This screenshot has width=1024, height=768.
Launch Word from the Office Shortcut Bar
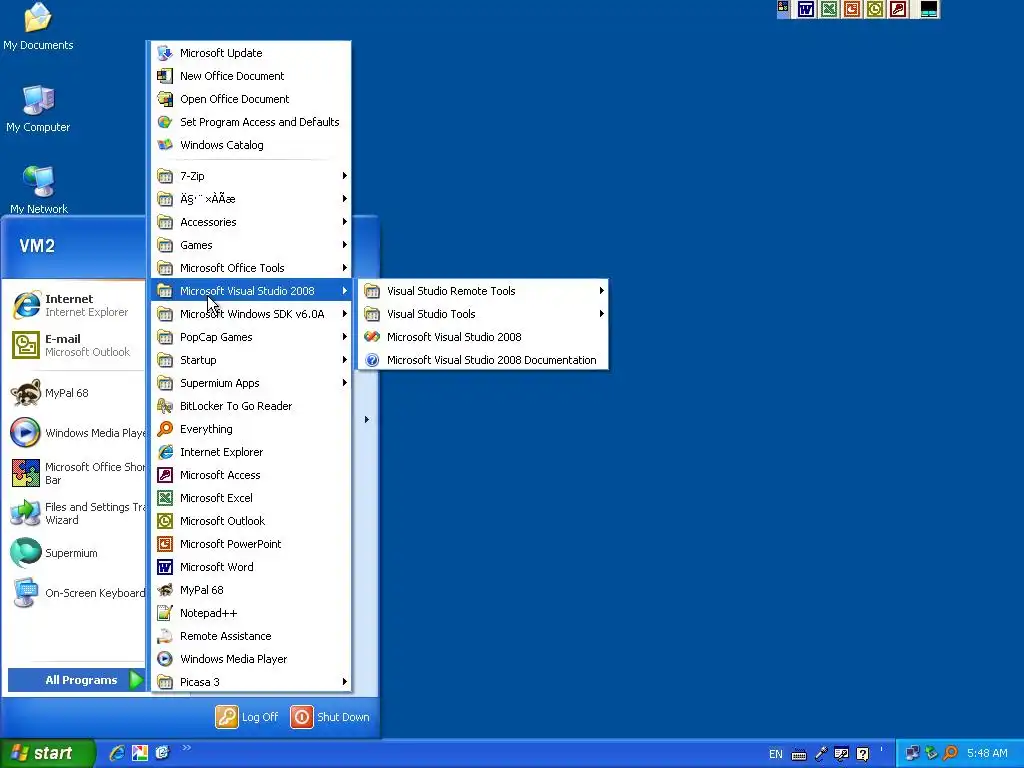(806, 9)
